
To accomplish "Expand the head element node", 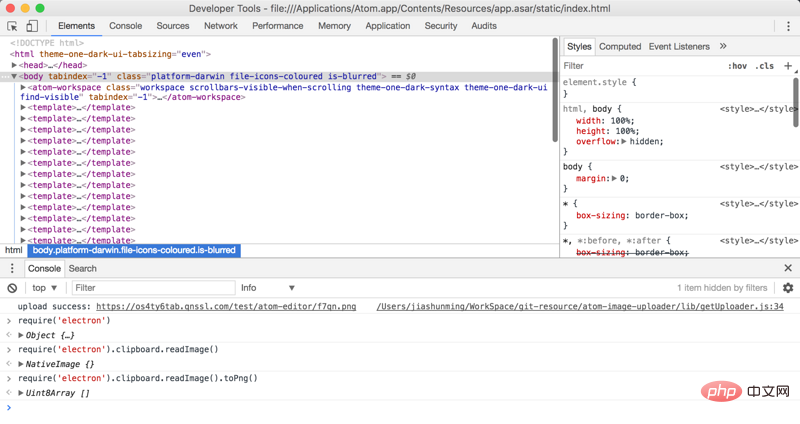I will click(x=14, y=65).
